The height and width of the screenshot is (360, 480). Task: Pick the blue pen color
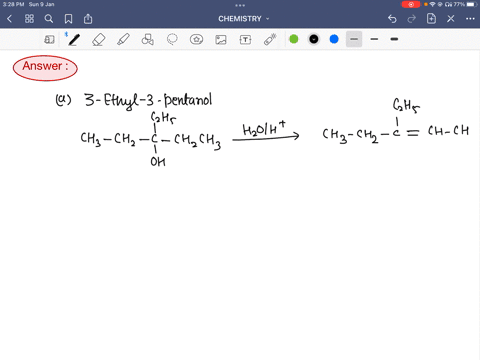(x=334, y=39)
